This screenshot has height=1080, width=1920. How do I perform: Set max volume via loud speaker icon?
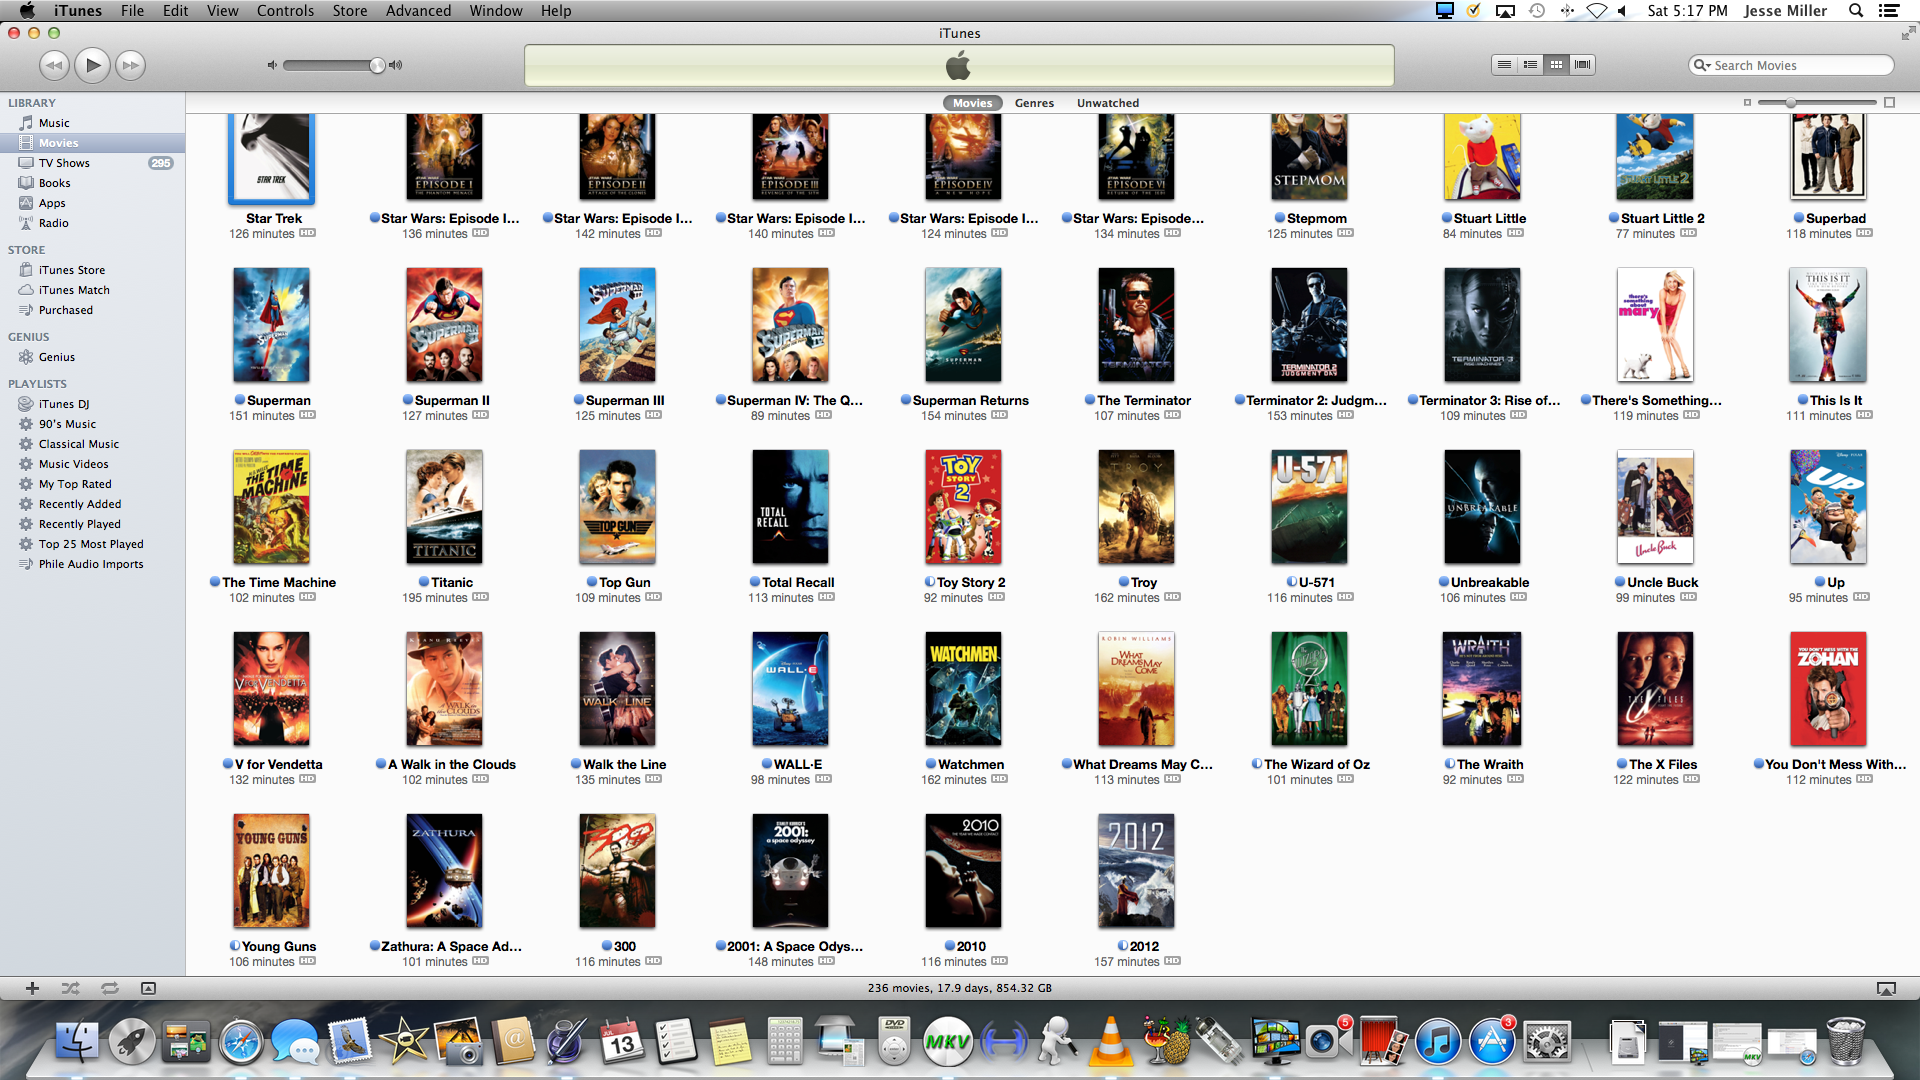tap(396, 65)
